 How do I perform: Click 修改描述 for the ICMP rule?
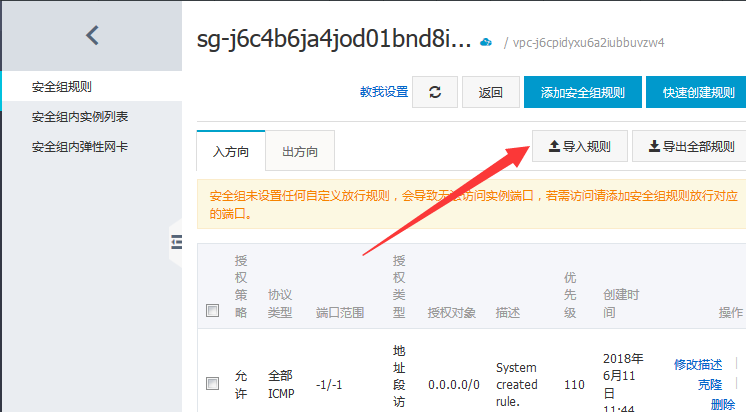697,365
